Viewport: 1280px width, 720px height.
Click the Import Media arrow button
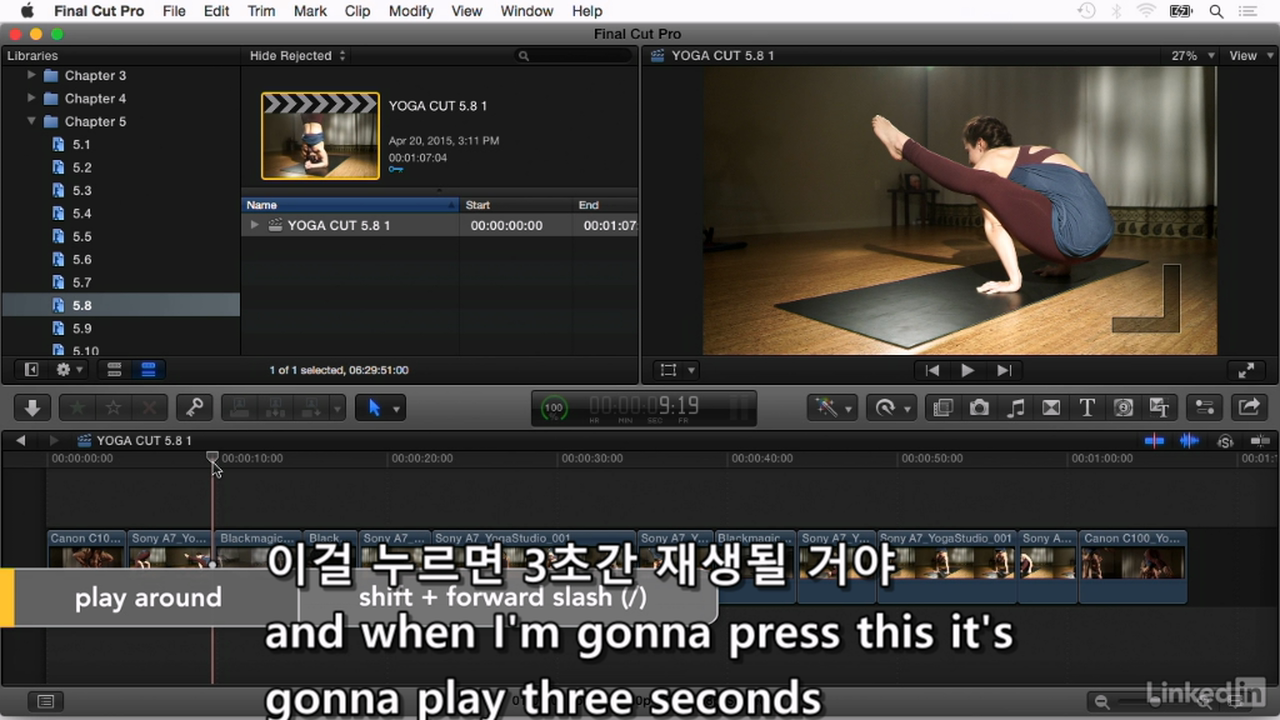click(x=32, y=407)
